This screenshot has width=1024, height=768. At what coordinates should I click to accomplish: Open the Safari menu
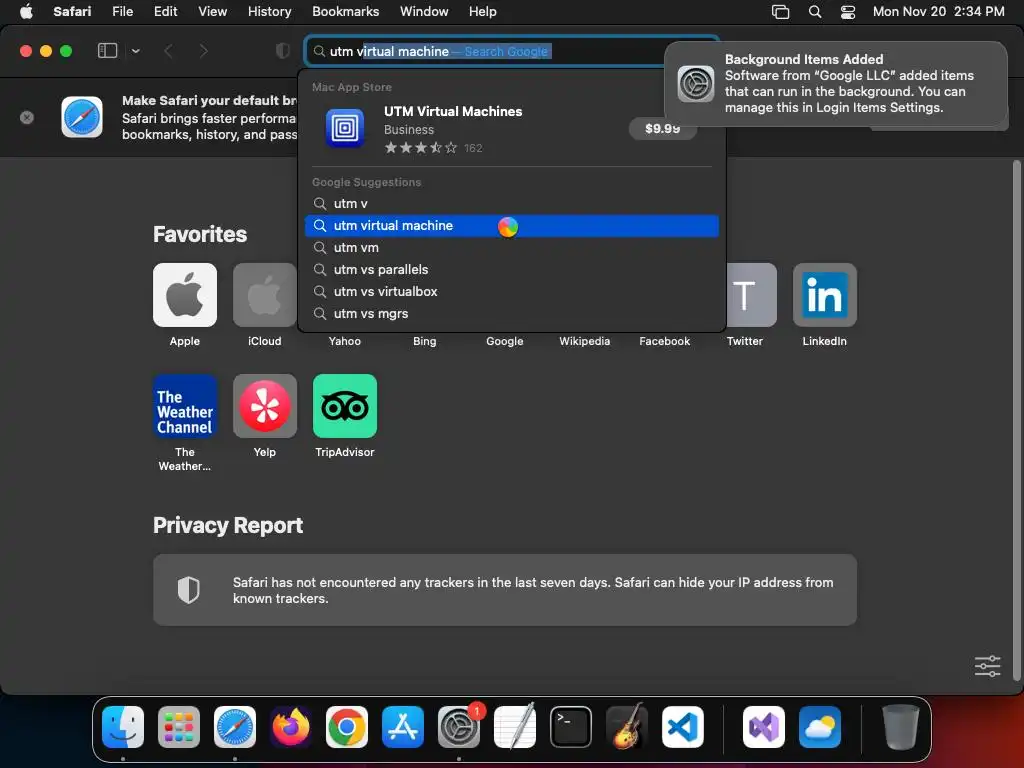tap(72, 11)
